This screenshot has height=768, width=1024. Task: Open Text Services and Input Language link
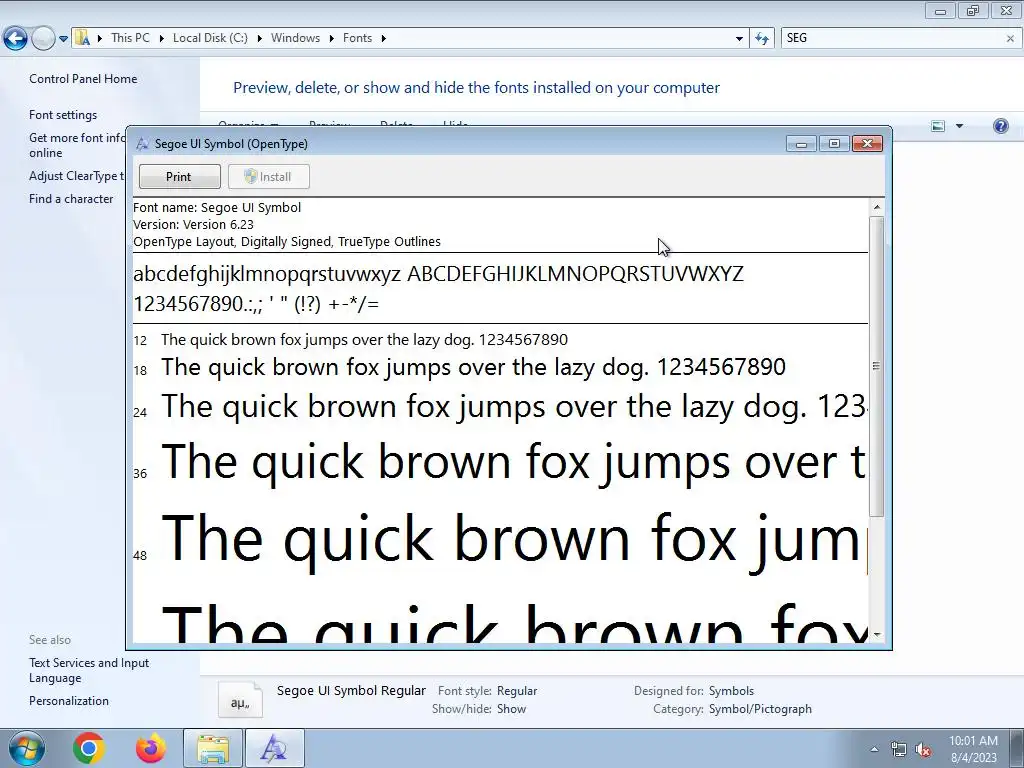click(x=89, y=670)
